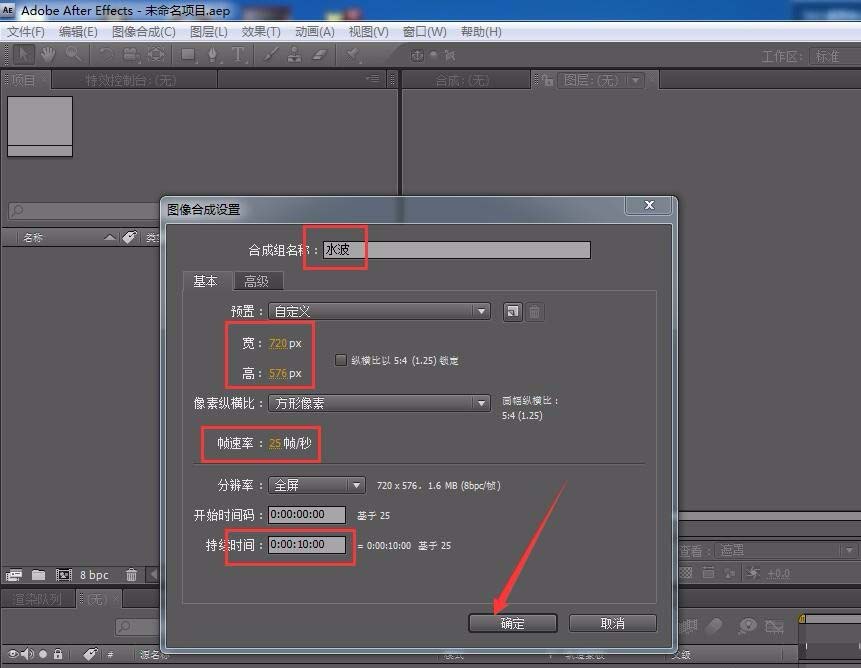Click the motion blur icon in timeline

(x=714, y=625)
